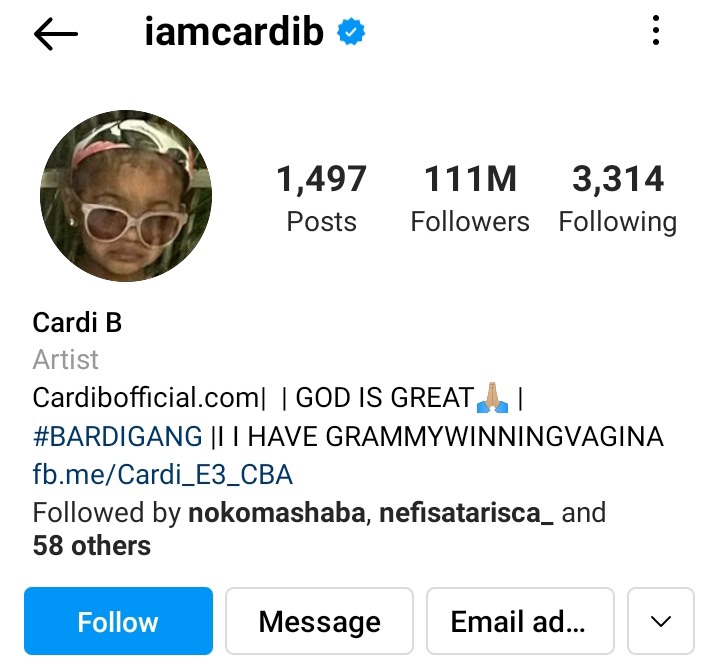Open the 111M Followers list
The image size is (720, 665).
pos(470,198)
